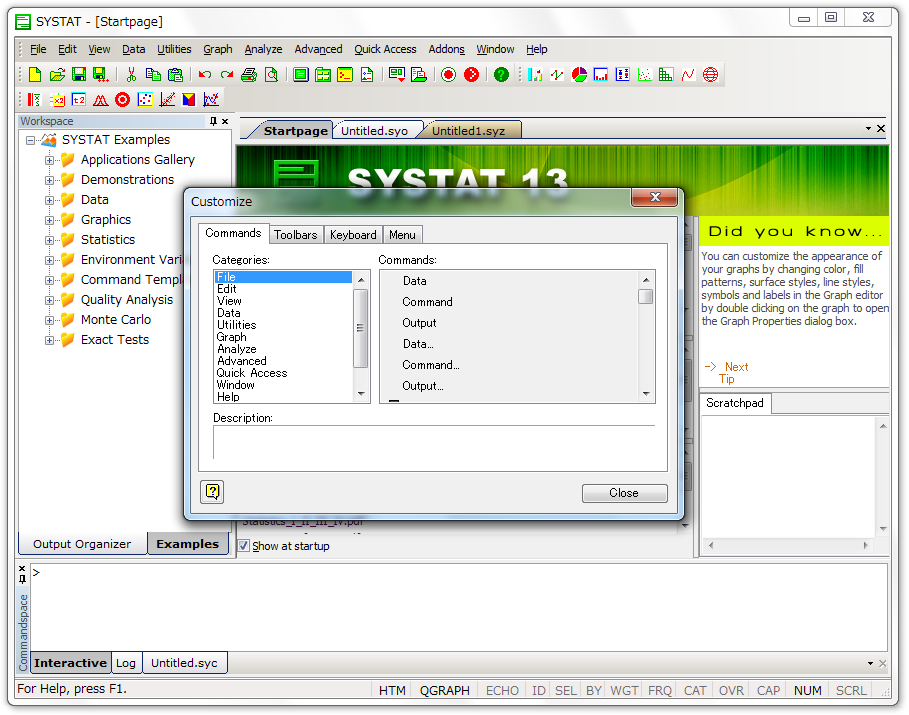Collapse the SYSTAT Examples root node
This screenshot has width=909, height=715.
point(30,140)
